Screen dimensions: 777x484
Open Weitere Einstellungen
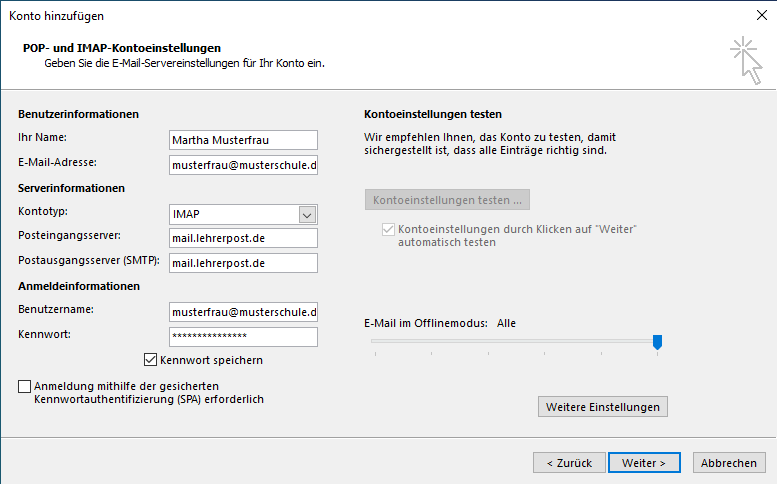point(602,407)
